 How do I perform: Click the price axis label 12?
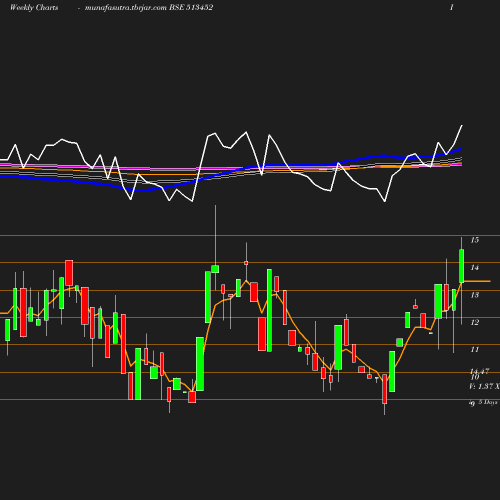pos(475,322)
